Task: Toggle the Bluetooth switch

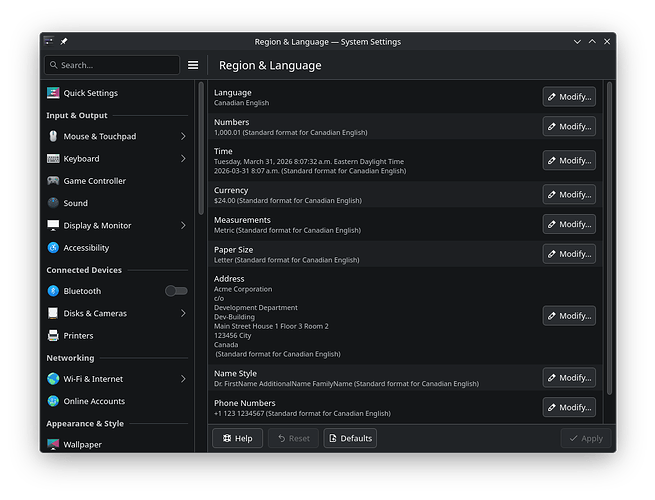Action: [176, 291]
